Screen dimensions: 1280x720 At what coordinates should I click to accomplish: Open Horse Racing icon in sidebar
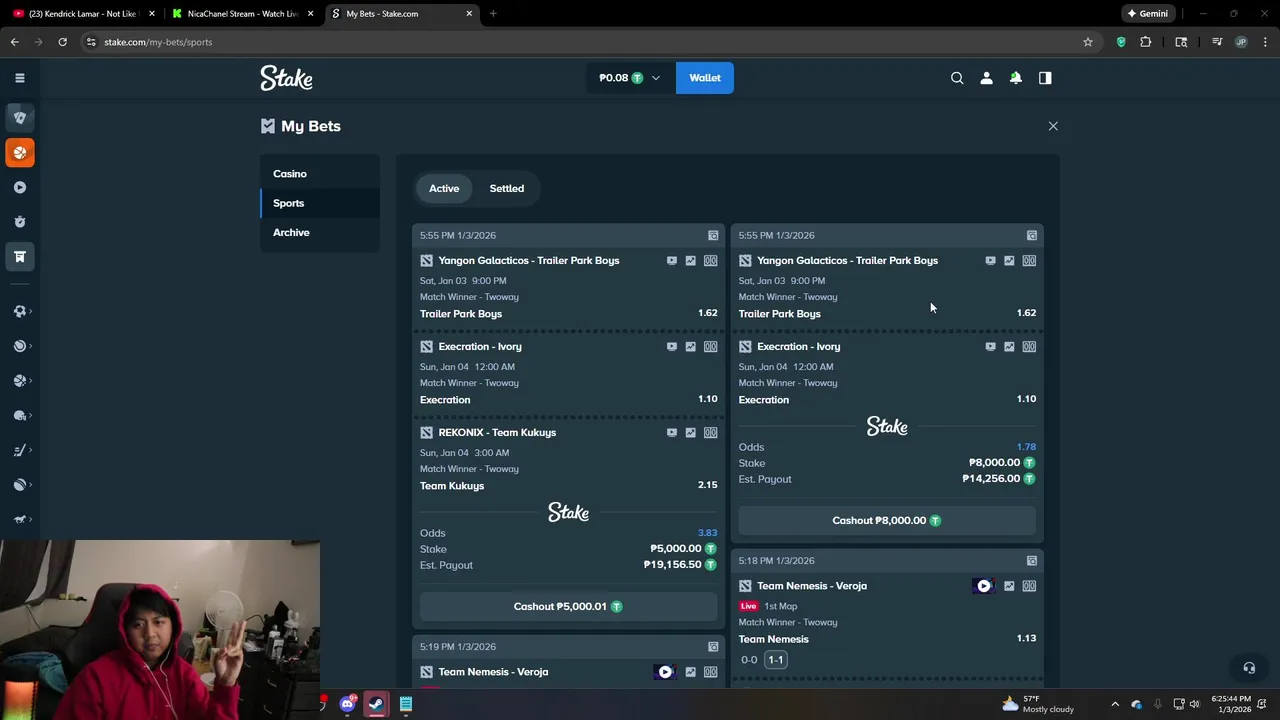[x=19, y=519]
